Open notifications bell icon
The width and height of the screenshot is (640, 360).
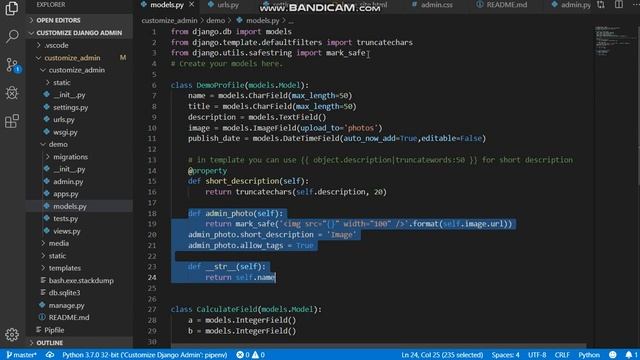pos(629,355)
